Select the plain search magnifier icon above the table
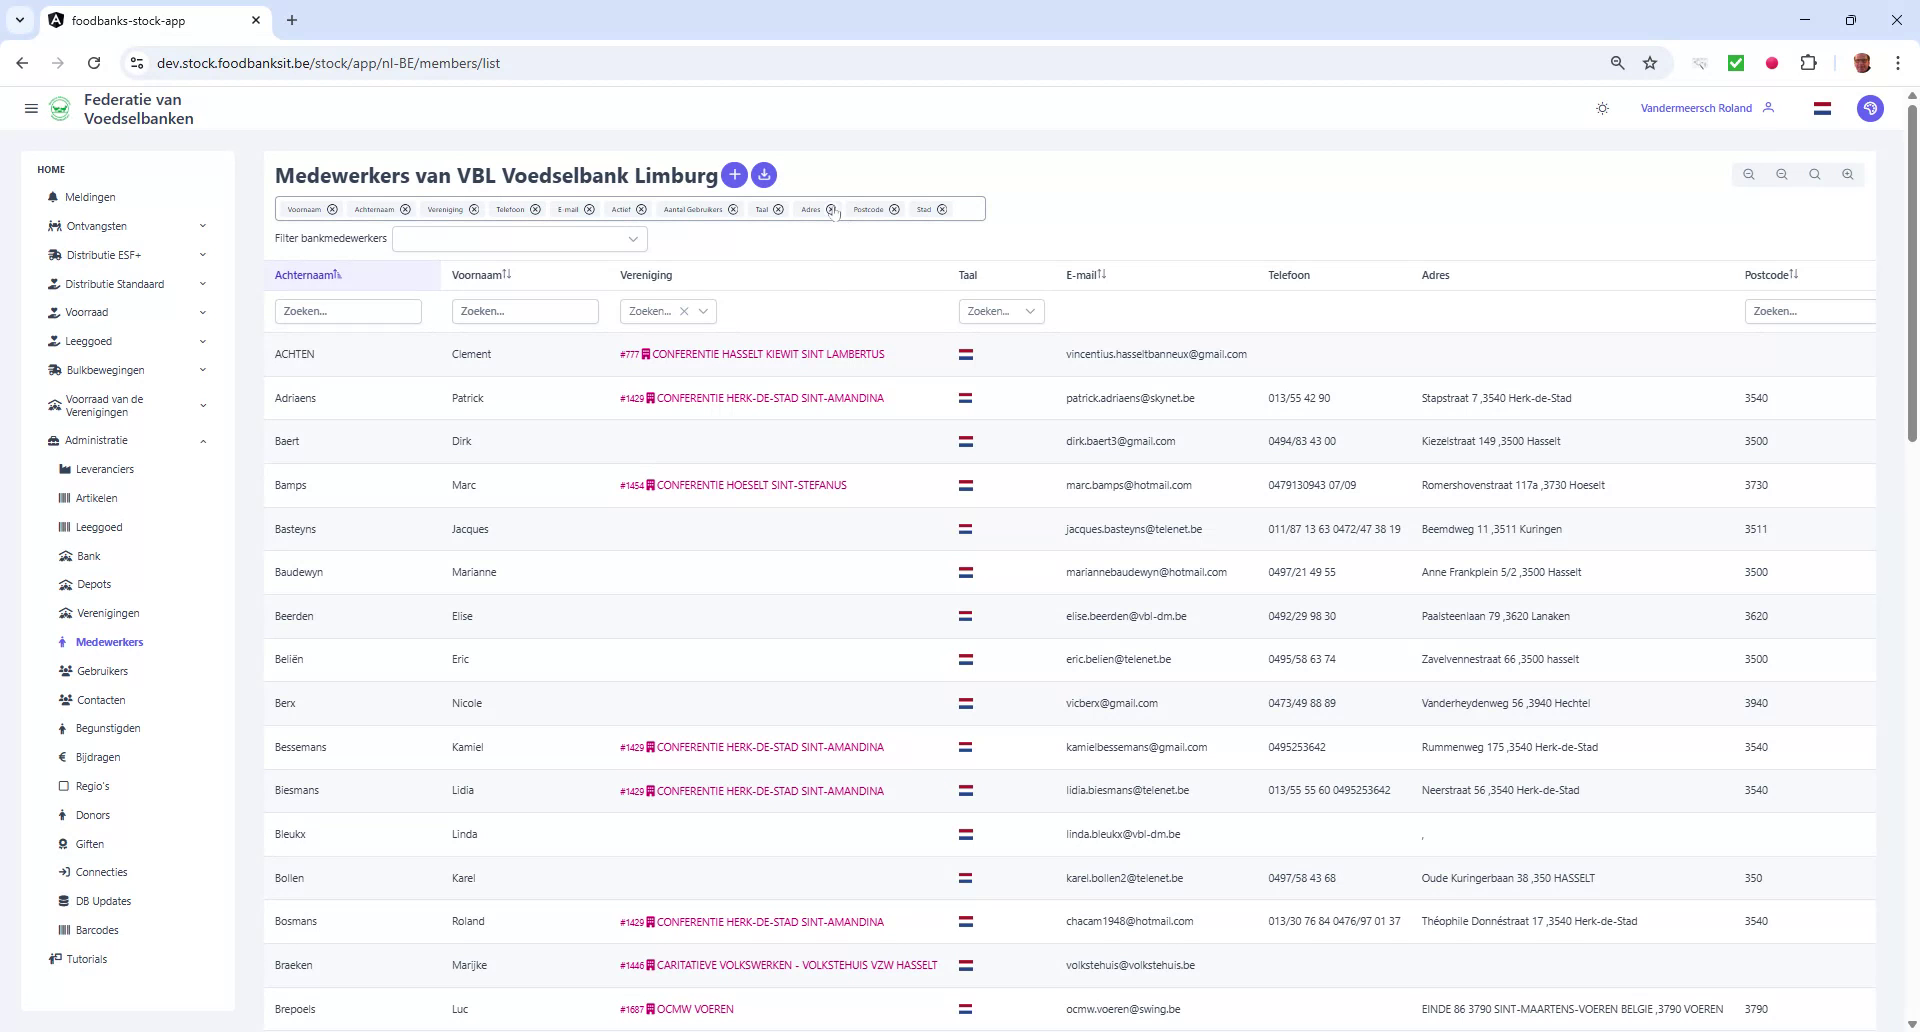This screenshot has width=1920, height=1032. click(1814, 174)
